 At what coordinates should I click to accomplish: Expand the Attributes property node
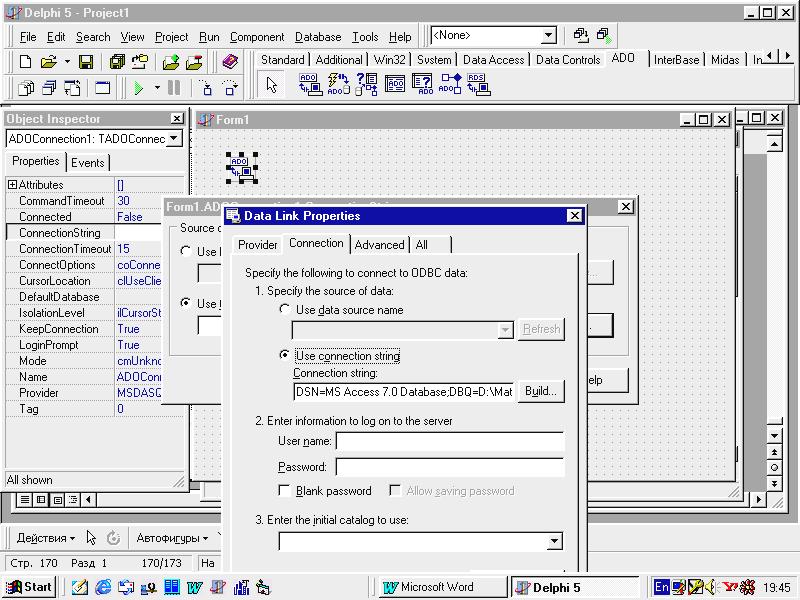click(x=12, y=185)
